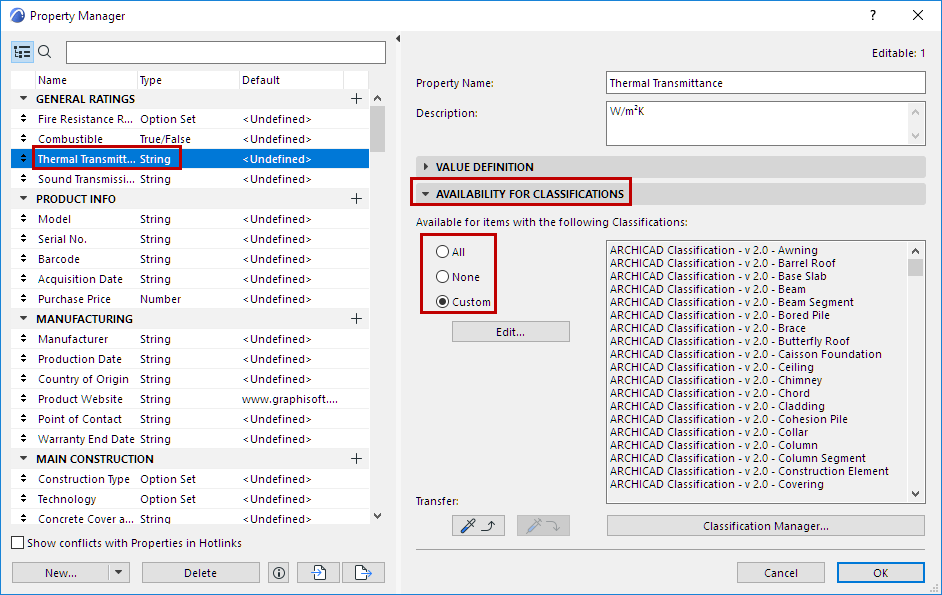The width and height of the screenshot is (942, 595).
Task: Click the export properties icon
Action: (363, 573)
